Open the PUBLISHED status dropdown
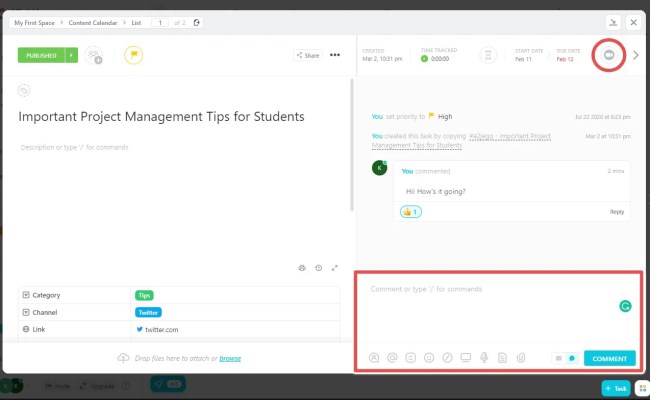Screen dimensions: 650x400 41,55
